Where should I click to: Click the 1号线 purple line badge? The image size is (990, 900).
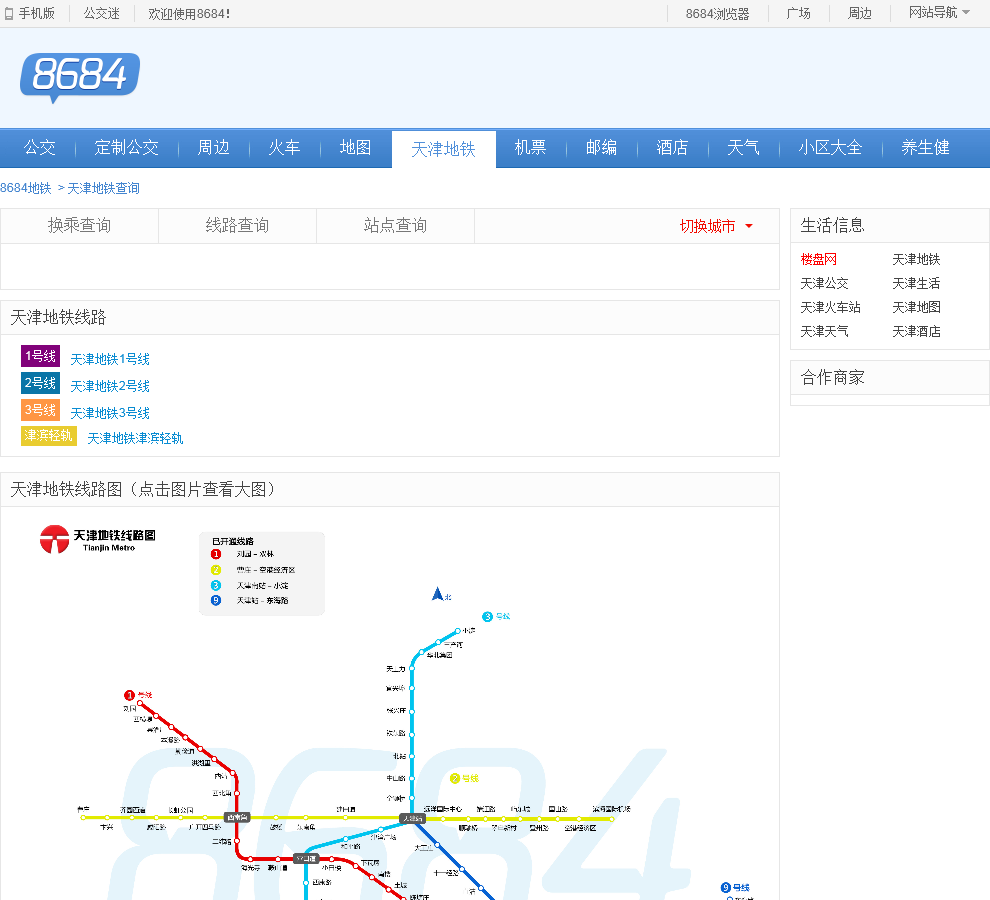click(x=40, y=356)
